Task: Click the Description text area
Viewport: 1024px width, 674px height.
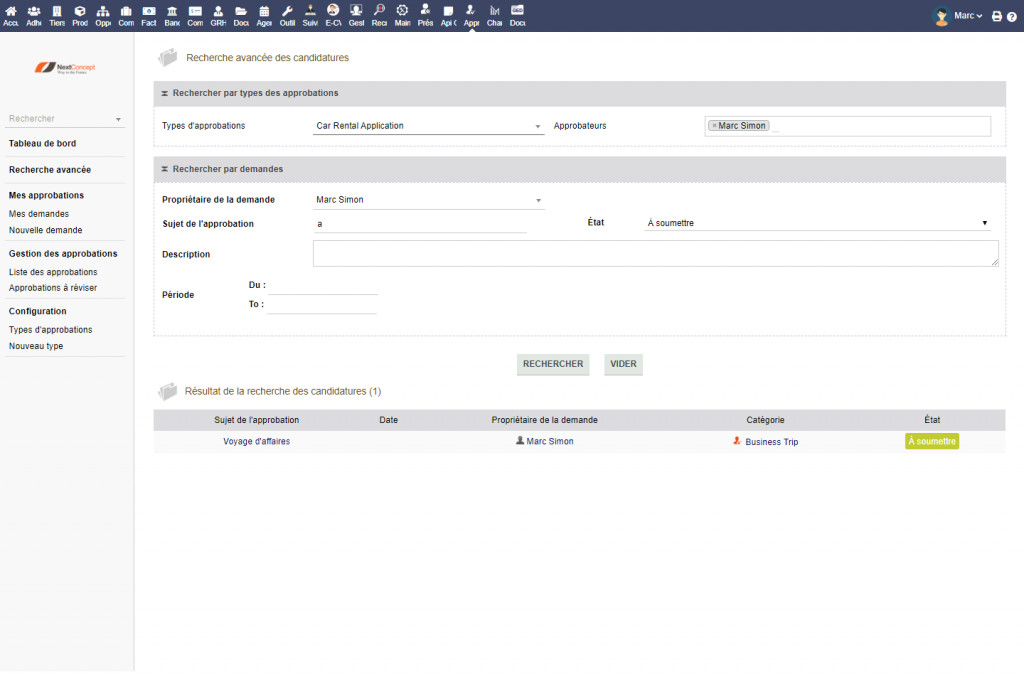Action: click(x=655, y=254)
